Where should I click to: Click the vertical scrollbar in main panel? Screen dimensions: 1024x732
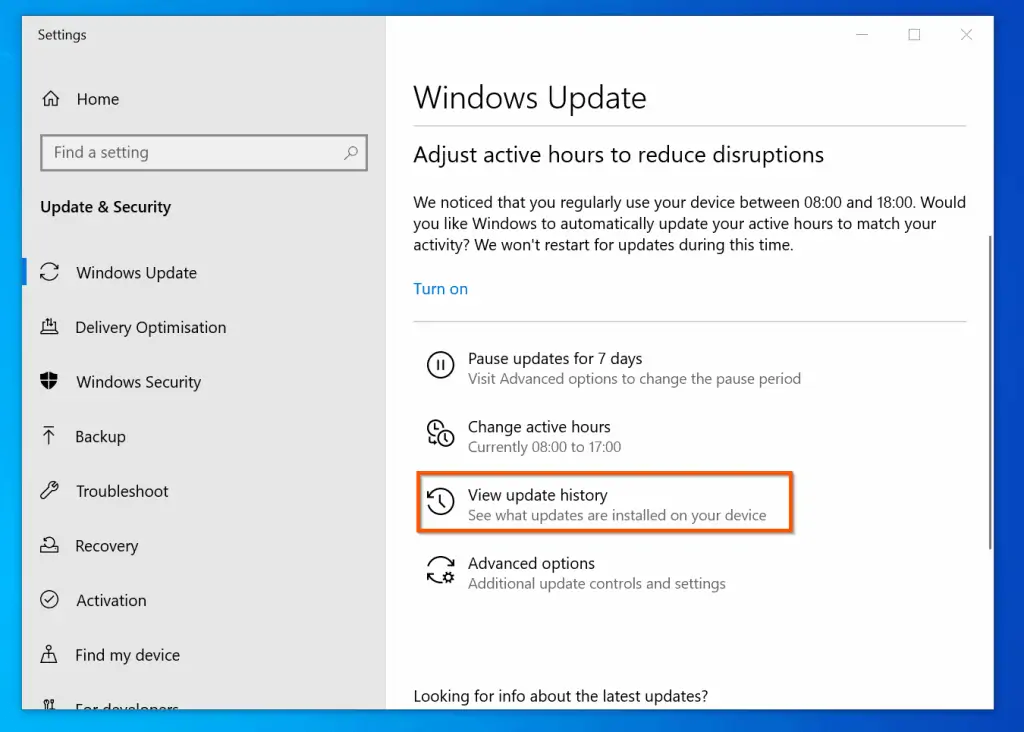990,390
